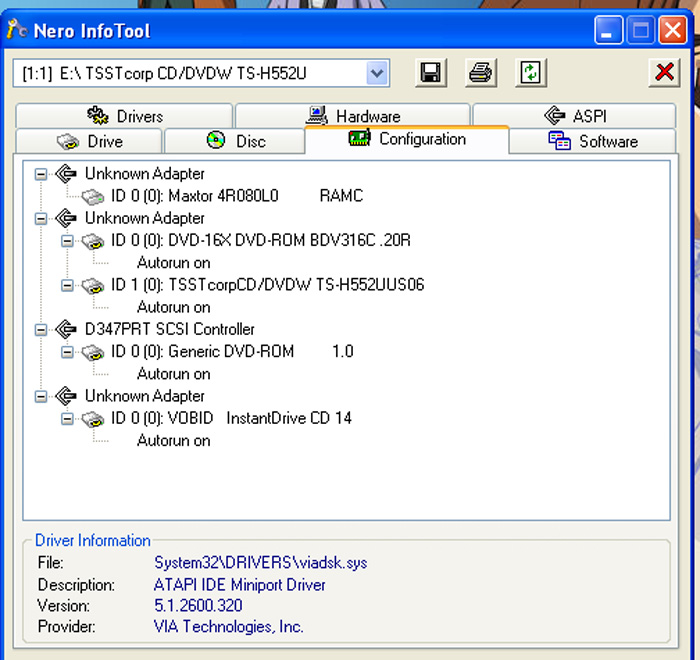This screenshot has height=660, width=700.
Task: Select Autorun on under Generic DVD-ROM
Action: (174, 374)
